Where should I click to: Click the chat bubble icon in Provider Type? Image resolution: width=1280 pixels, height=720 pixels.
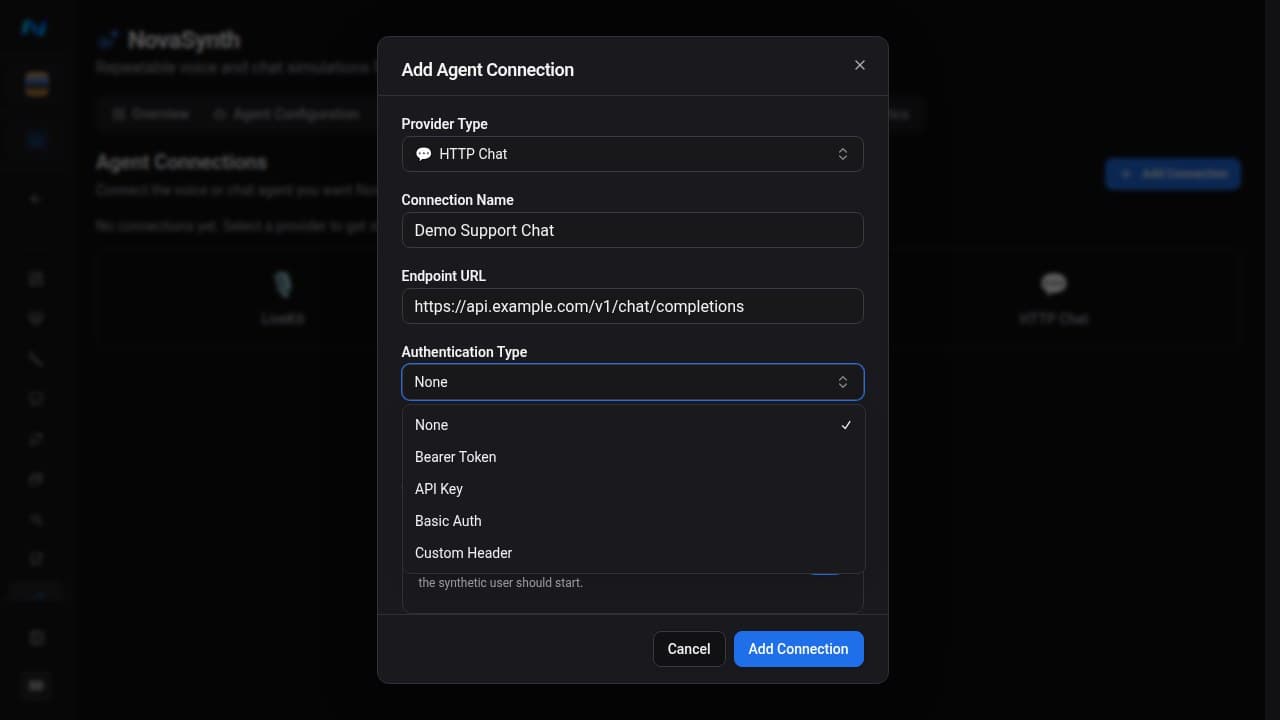(423, 154)
